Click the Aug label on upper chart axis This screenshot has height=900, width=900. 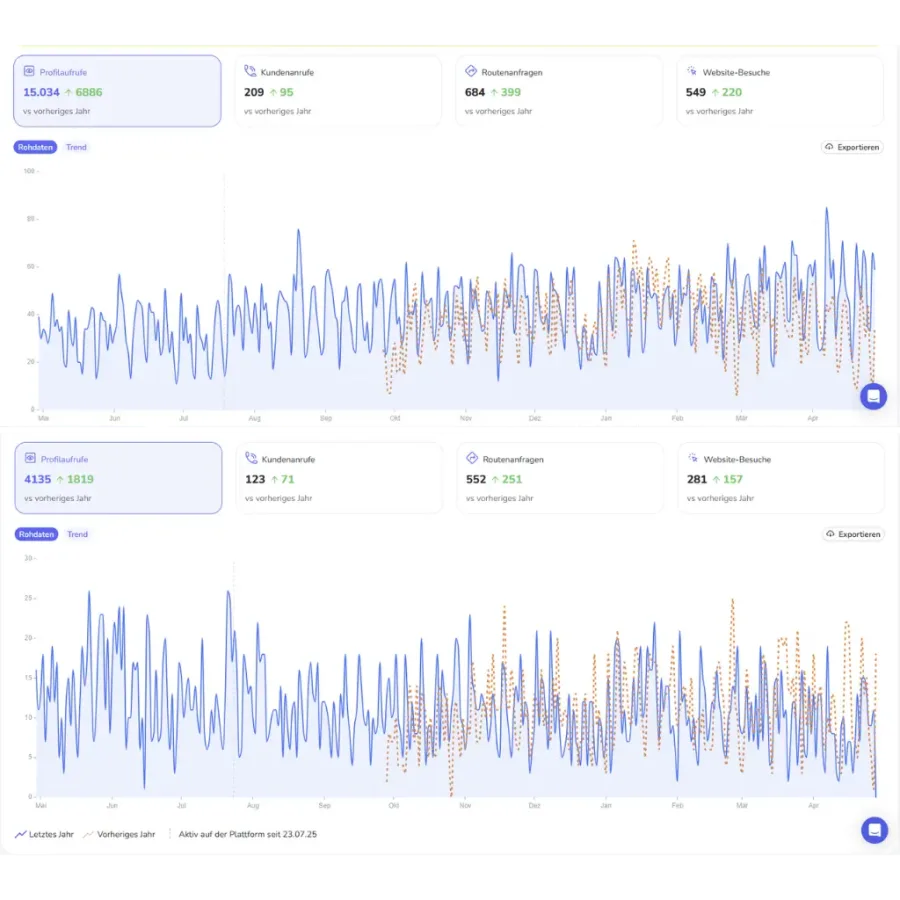(254, 418)
